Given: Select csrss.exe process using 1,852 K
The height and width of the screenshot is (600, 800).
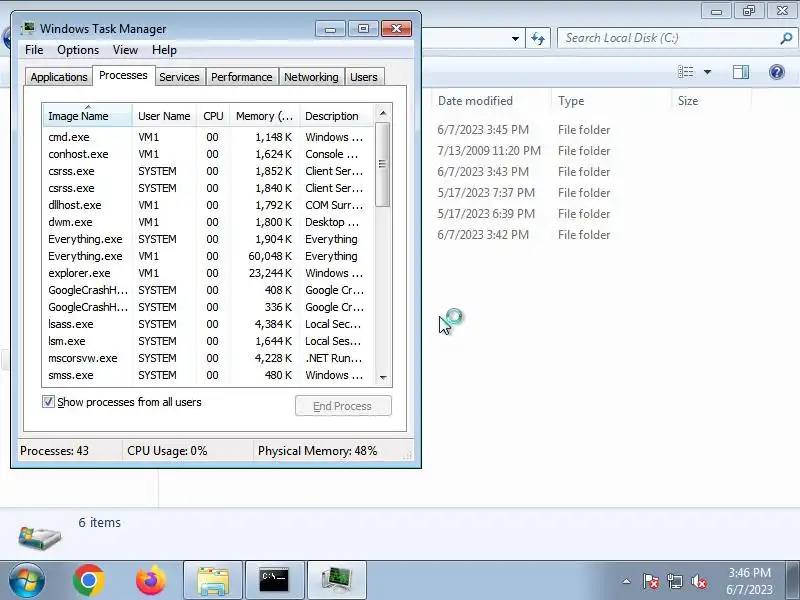Looking at the screenshot, I should (209, 171).
